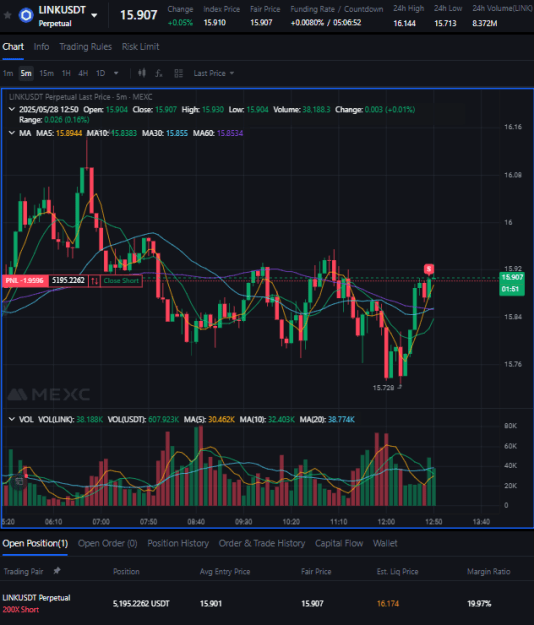Open the chart layout grid icon
This screenshot has height=625, width=534.
pos(179,73)
